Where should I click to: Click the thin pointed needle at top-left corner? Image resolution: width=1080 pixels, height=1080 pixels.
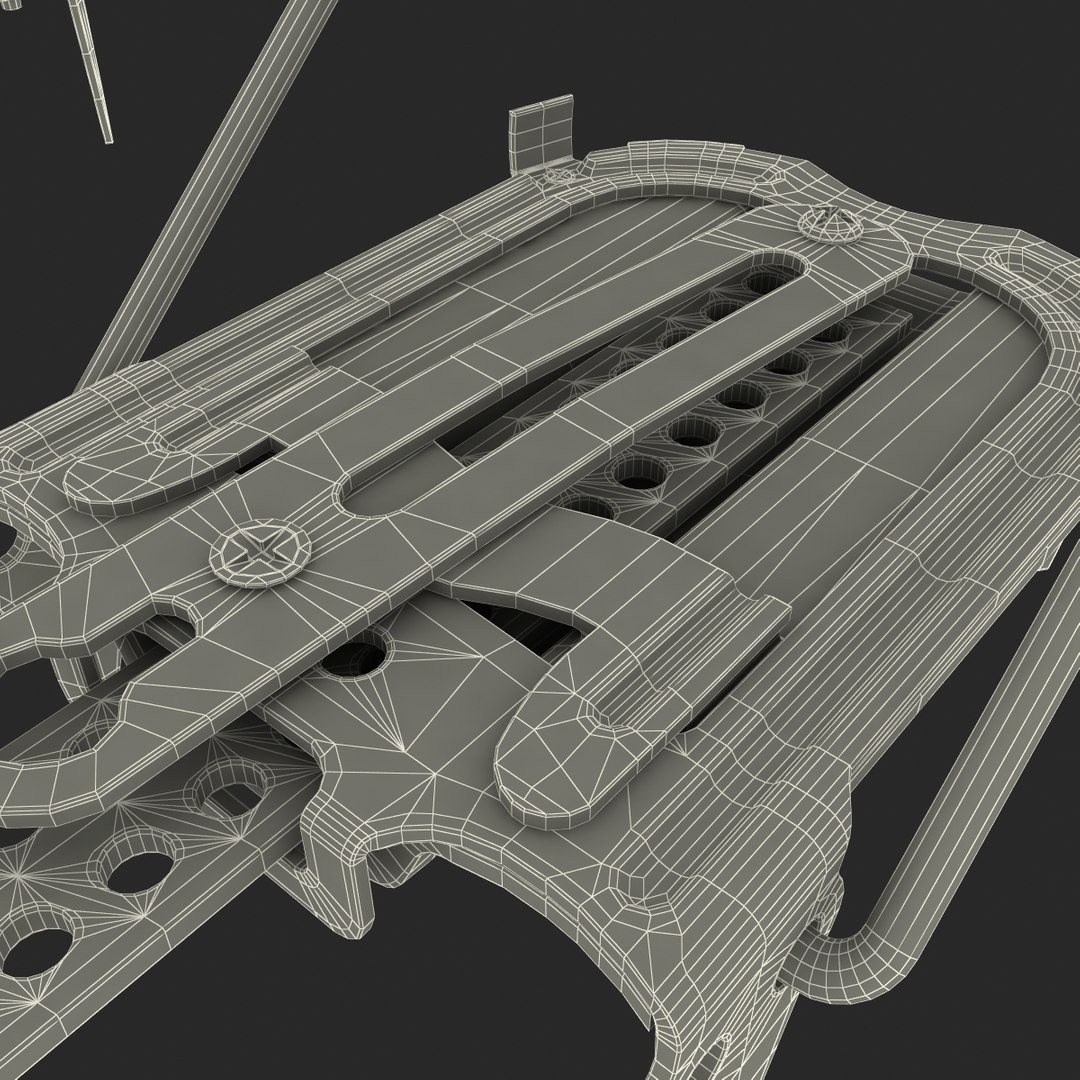click(x=92, y=70)
